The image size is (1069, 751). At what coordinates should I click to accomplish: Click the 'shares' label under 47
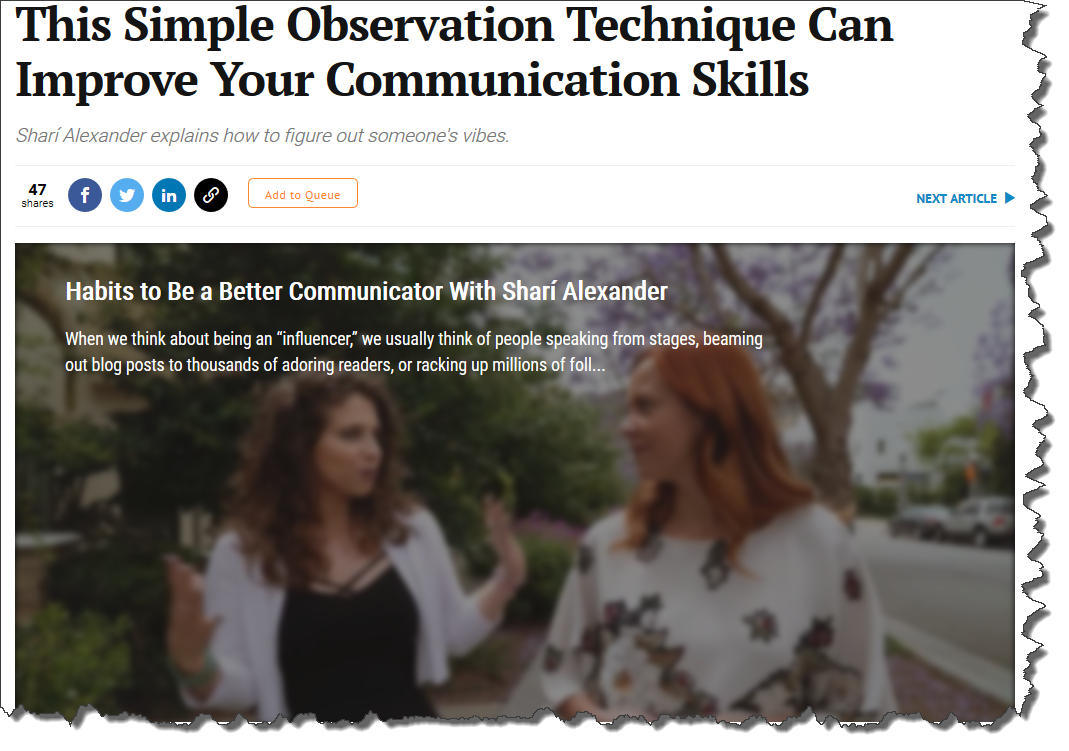[37, 203]
